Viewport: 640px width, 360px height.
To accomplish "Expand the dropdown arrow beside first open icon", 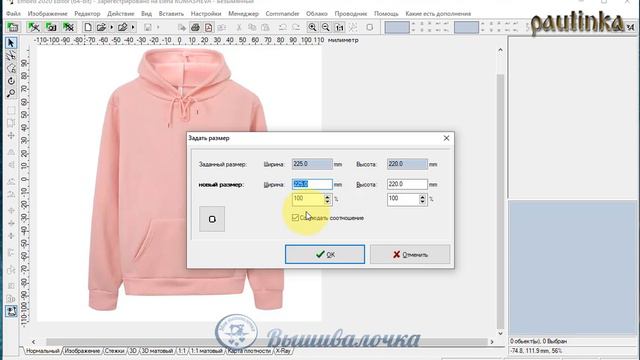I will point(111,27).
